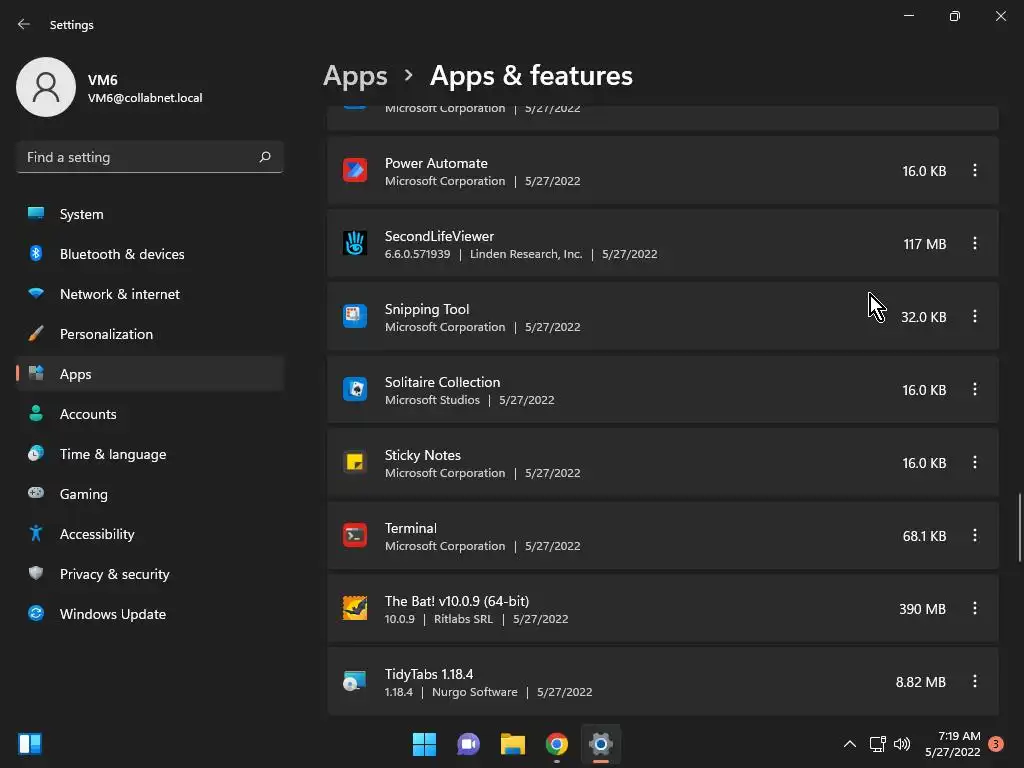Click the back arrow button
Screen dimensions: 1024x768
click(x=24, y=24)
